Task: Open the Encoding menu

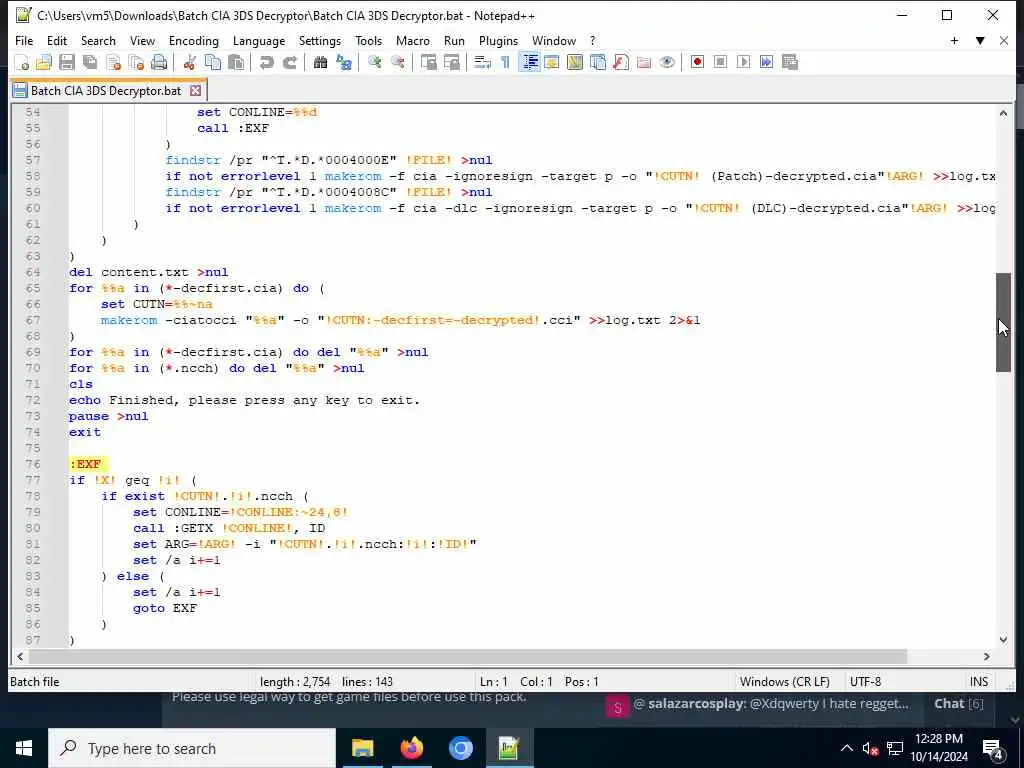Action: [194, 40]
